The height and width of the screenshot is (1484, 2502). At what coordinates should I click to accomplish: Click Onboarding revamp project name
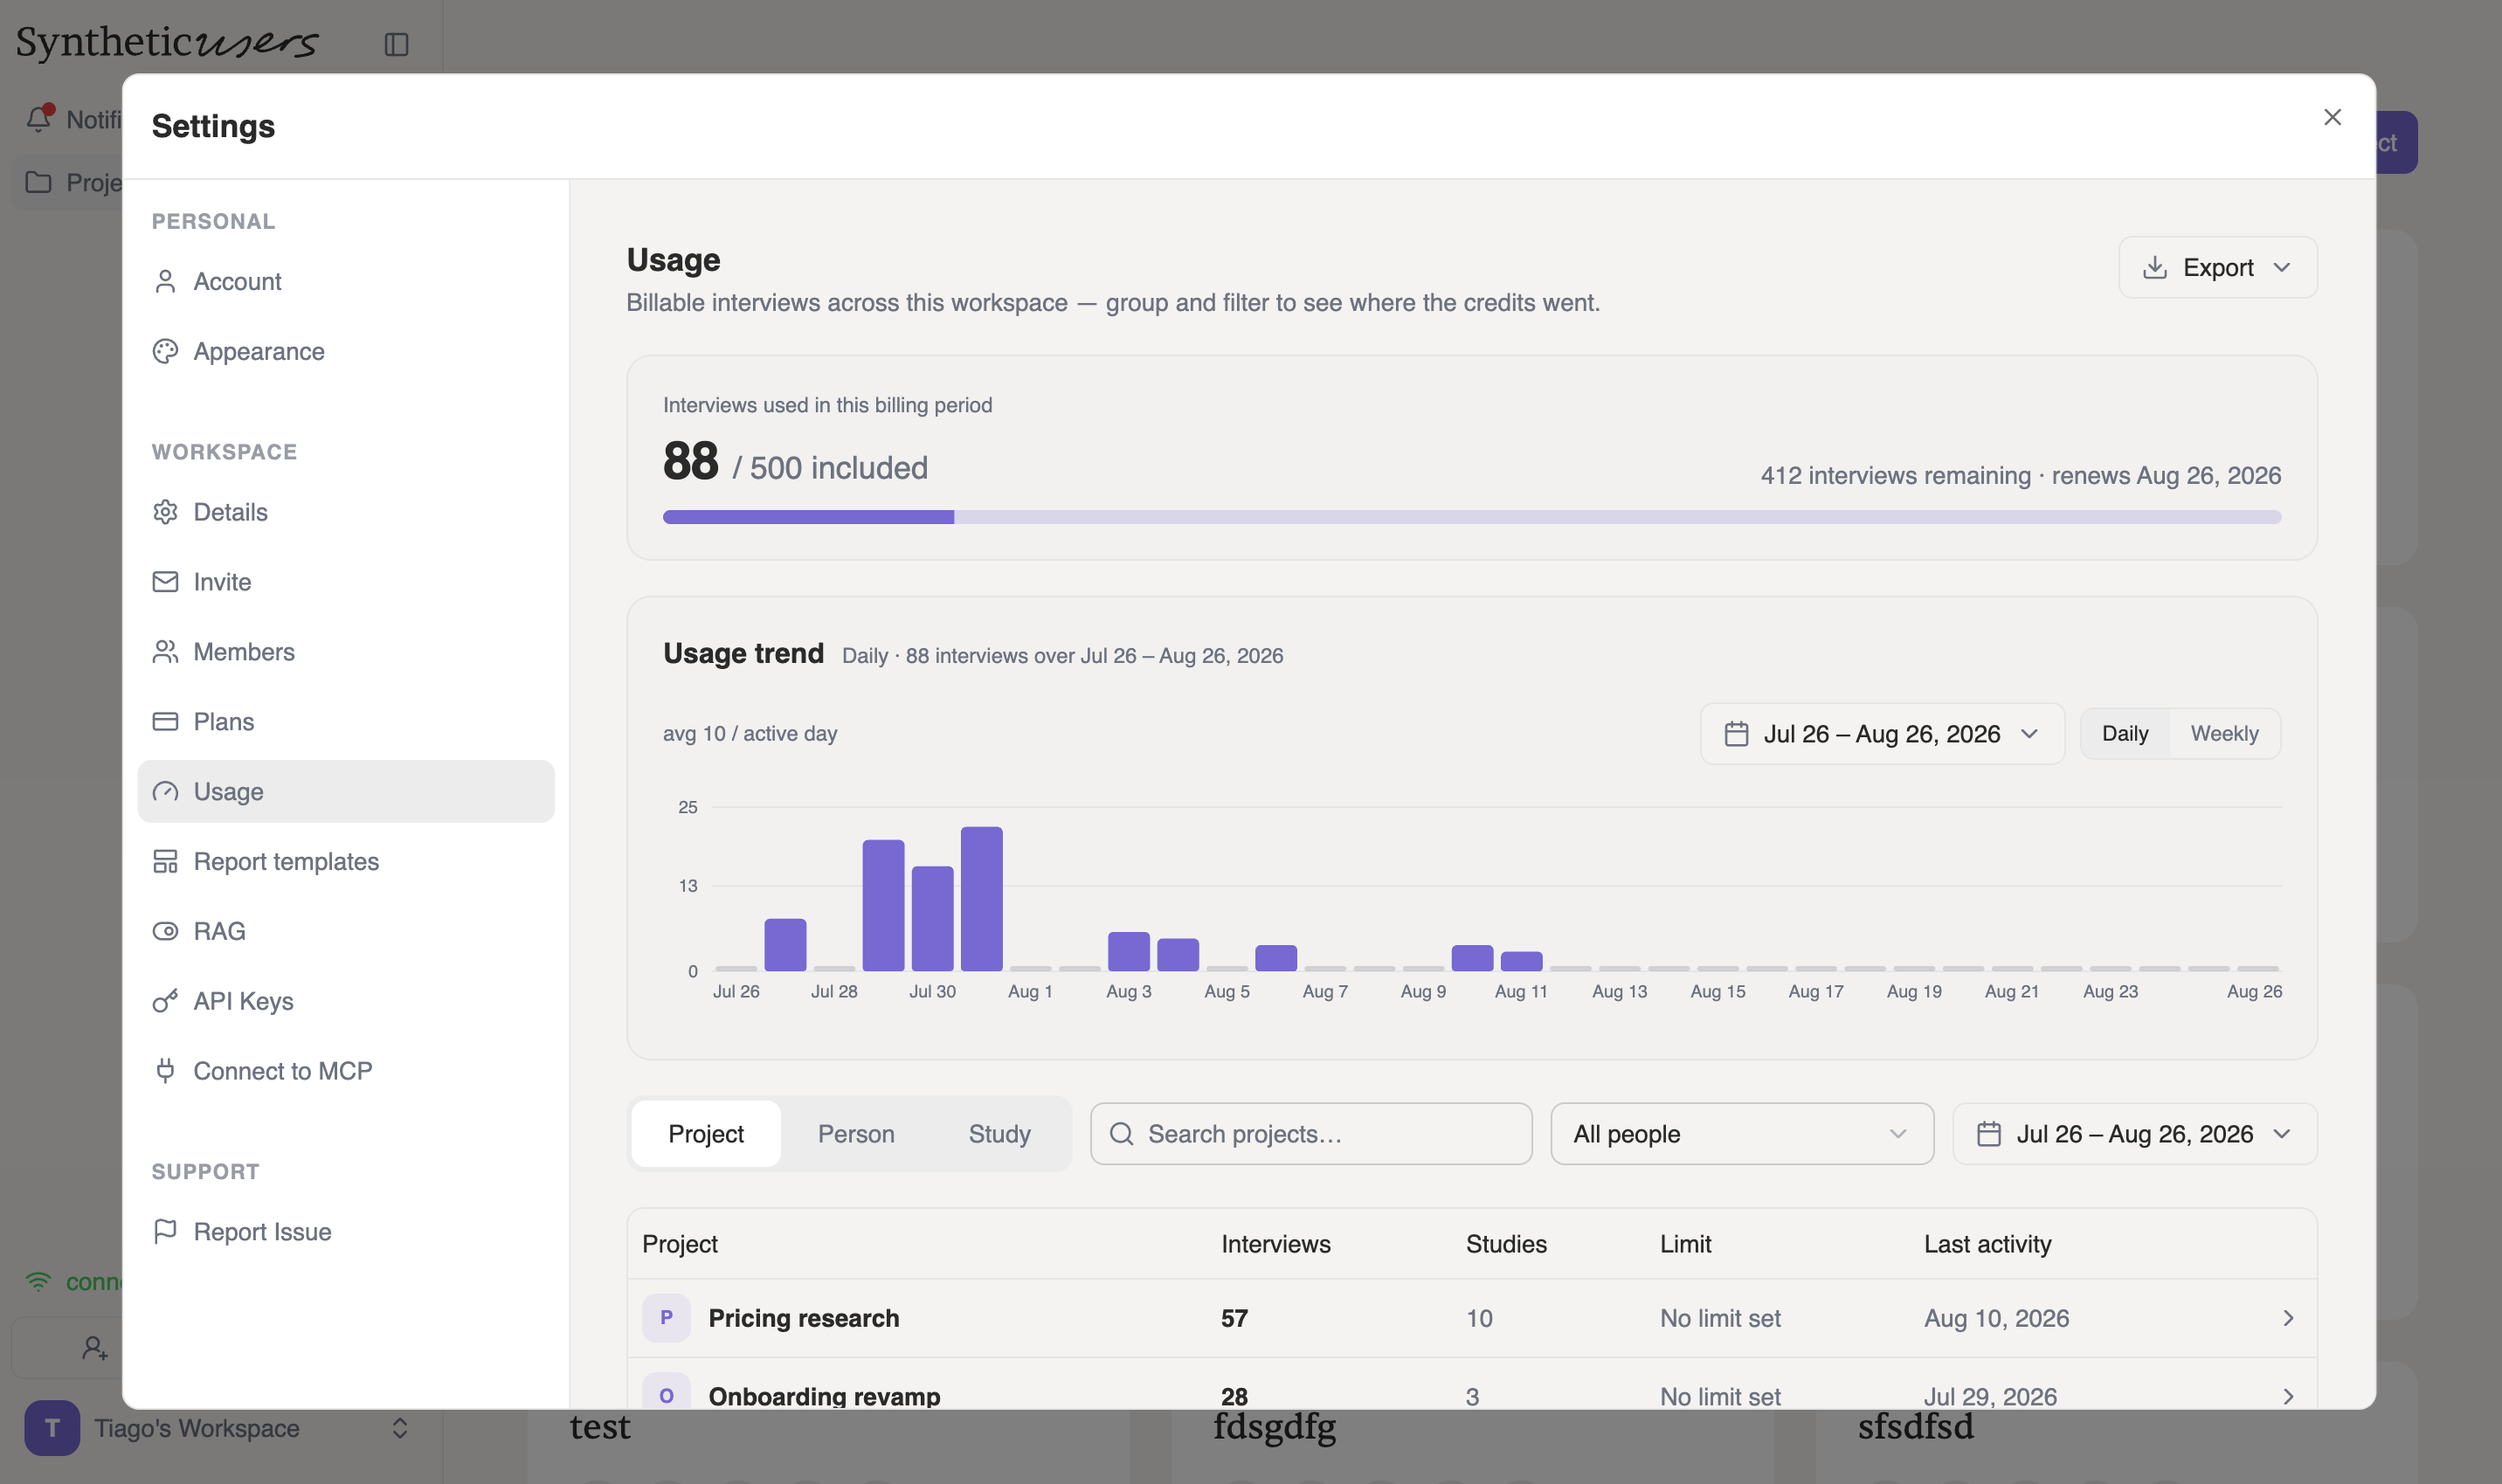tap(824, 1396)
